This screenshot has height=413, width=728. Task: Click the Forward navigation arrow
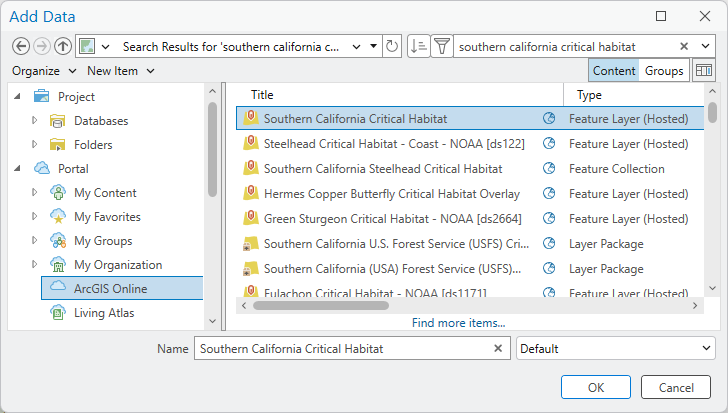pos(42,46)
